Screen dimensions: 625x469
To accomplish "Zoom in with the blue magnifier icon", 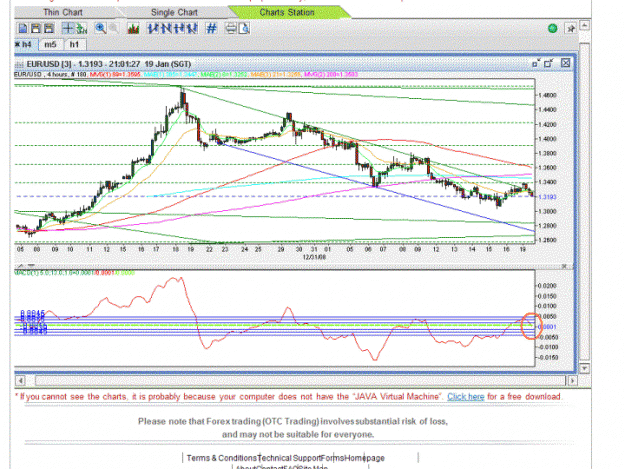I will pyautogui.click(x=100, y=28).
